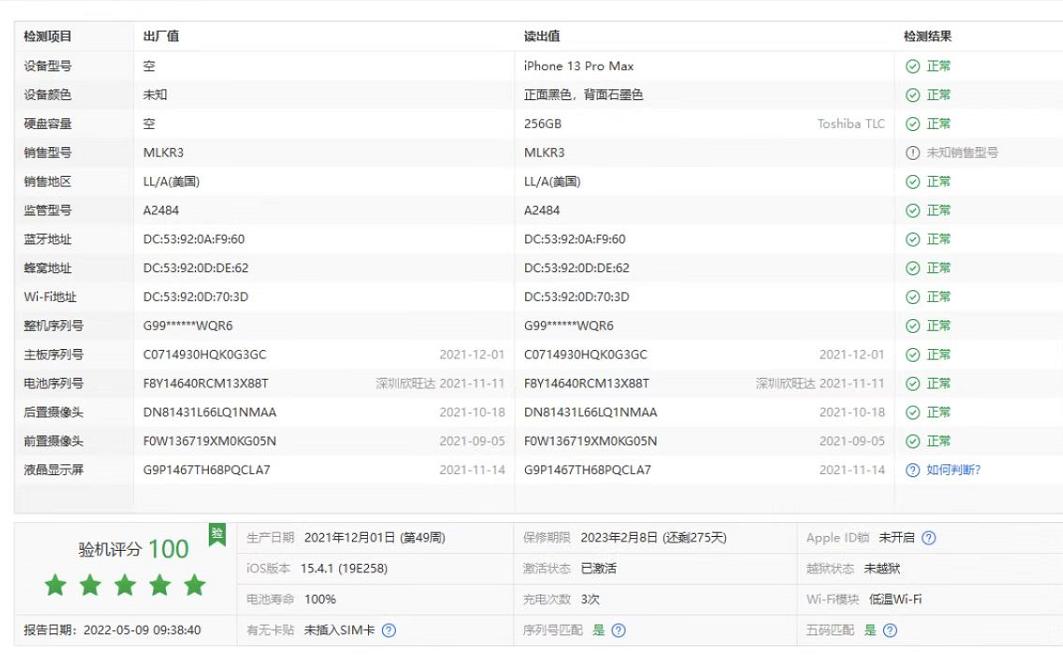Click the Toshiba TLC label on 硬盘容量 row
Screen dimensions: 1063x656
pos(851,123)
